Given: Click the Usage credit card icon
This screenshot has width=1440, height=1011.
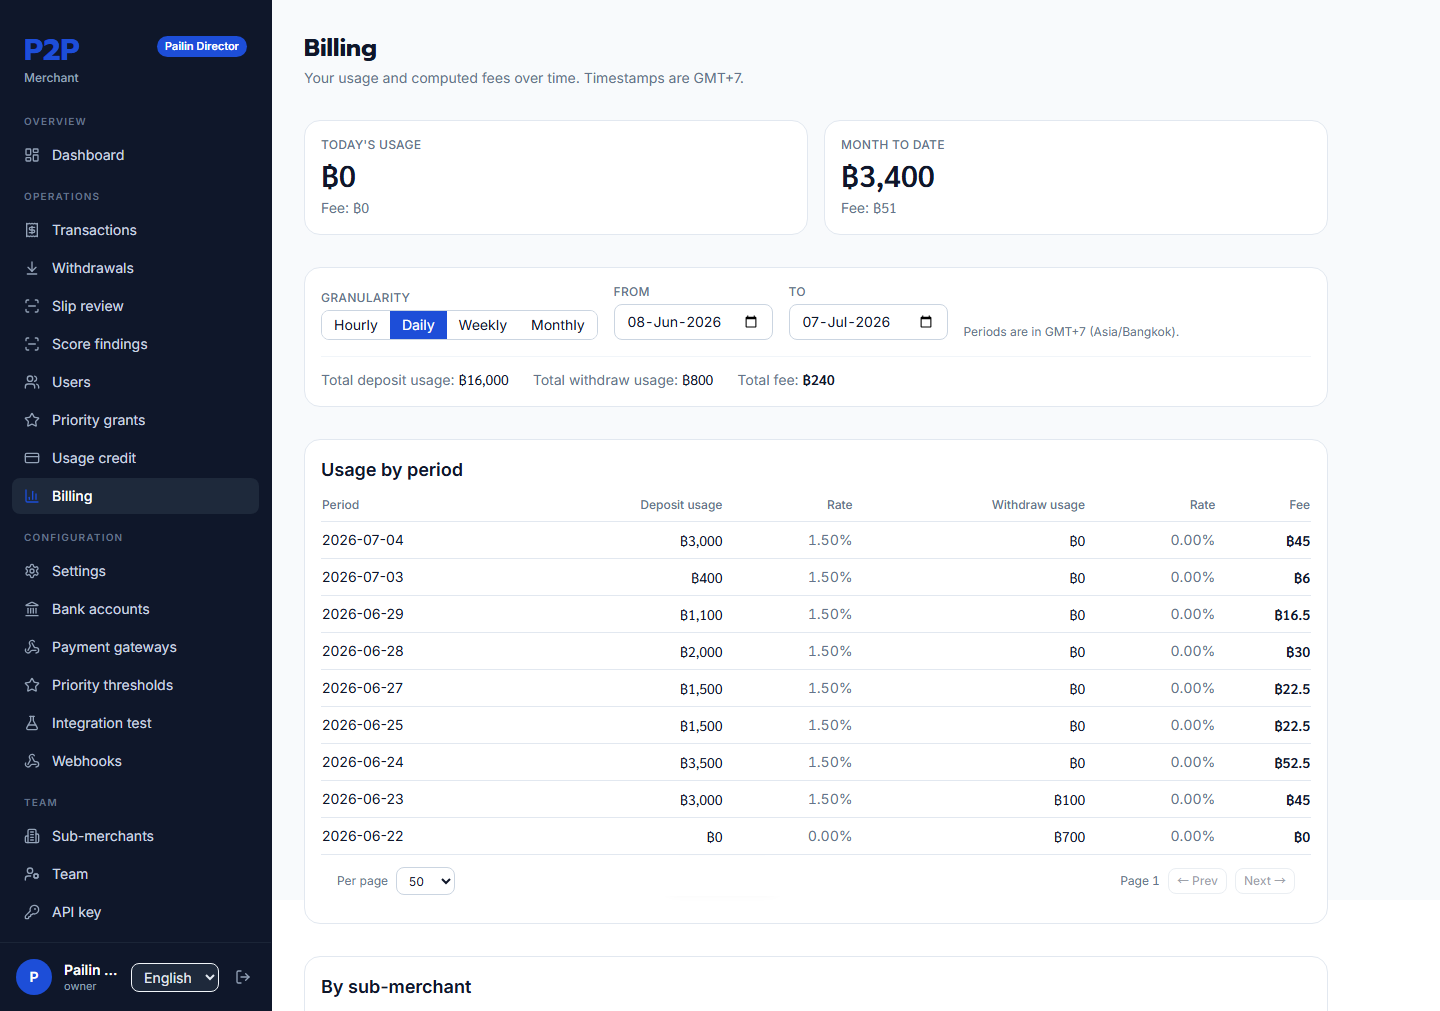Looking at the screenshot, I should 32,458.
